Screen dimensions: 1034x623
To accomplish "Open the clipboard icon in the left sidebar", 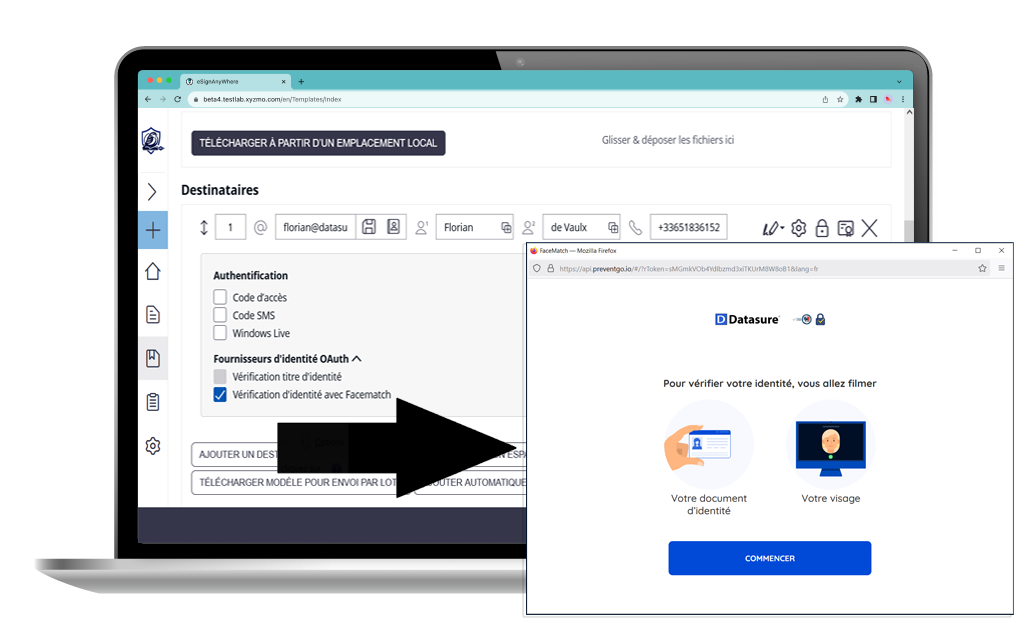I will click(152, 401).
